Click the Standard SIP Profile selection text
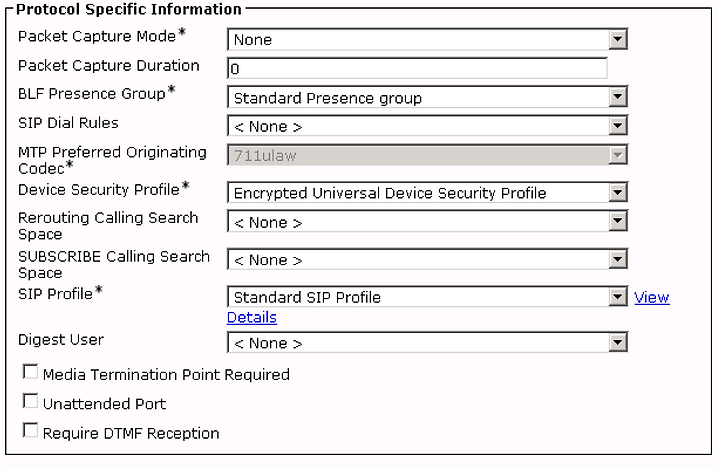 click(x=307, y=298)
